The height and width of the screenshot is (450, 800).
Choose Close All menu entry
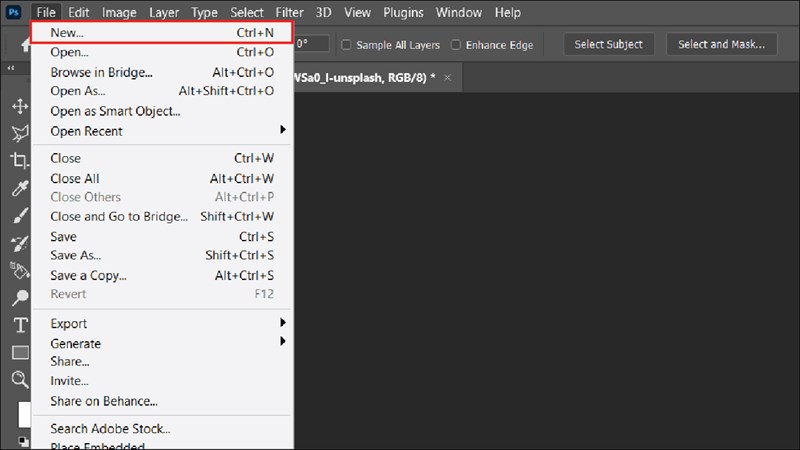162,179
